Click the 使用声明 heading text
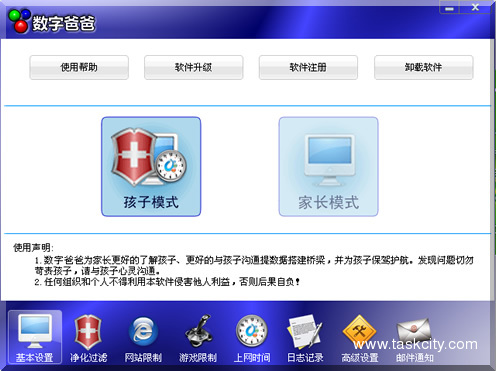 click(x=33, y=248)
